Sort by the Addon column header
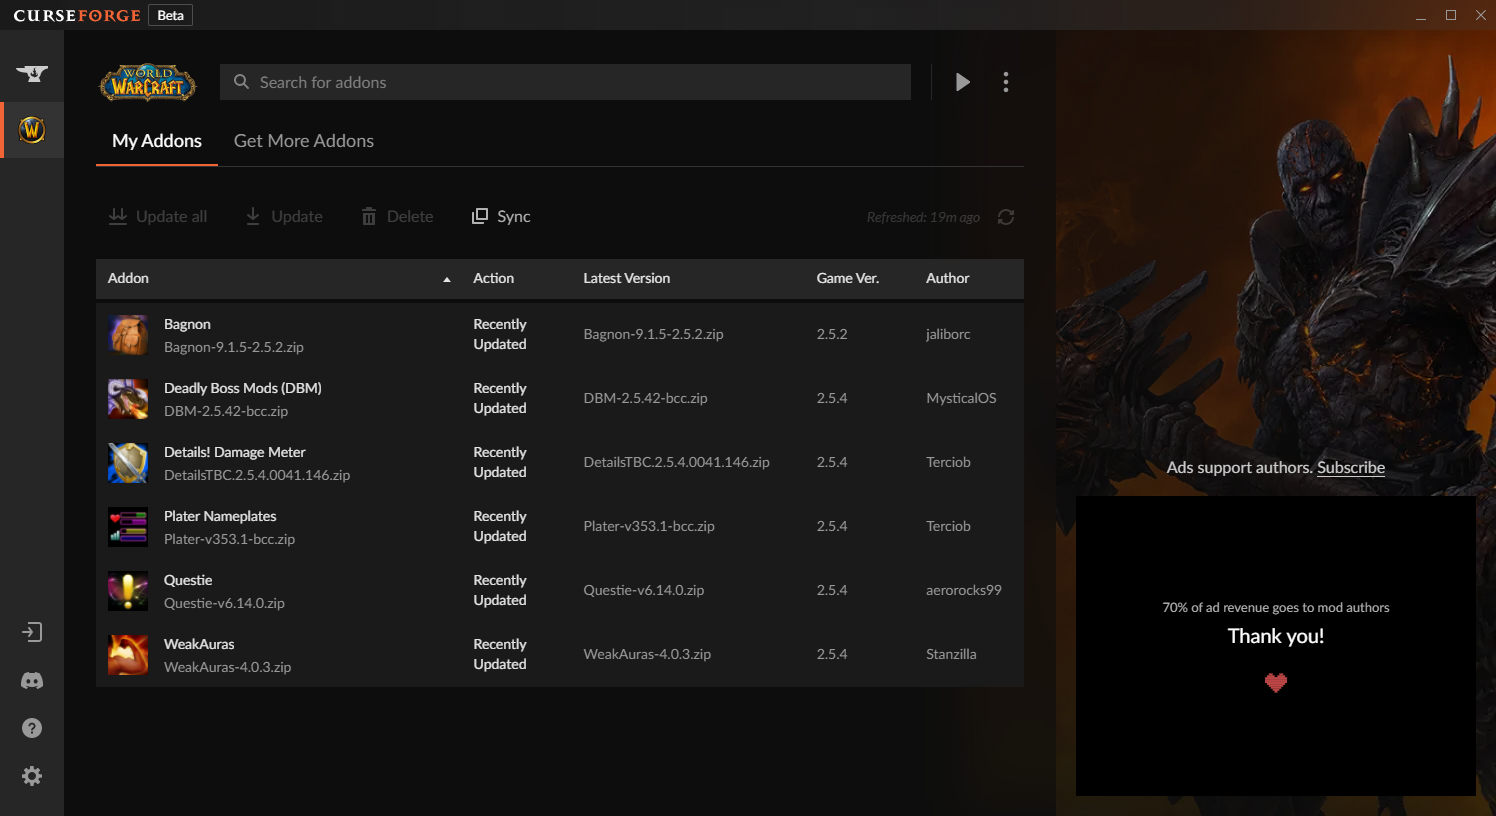1496x816 pixels. click(128, 278)
